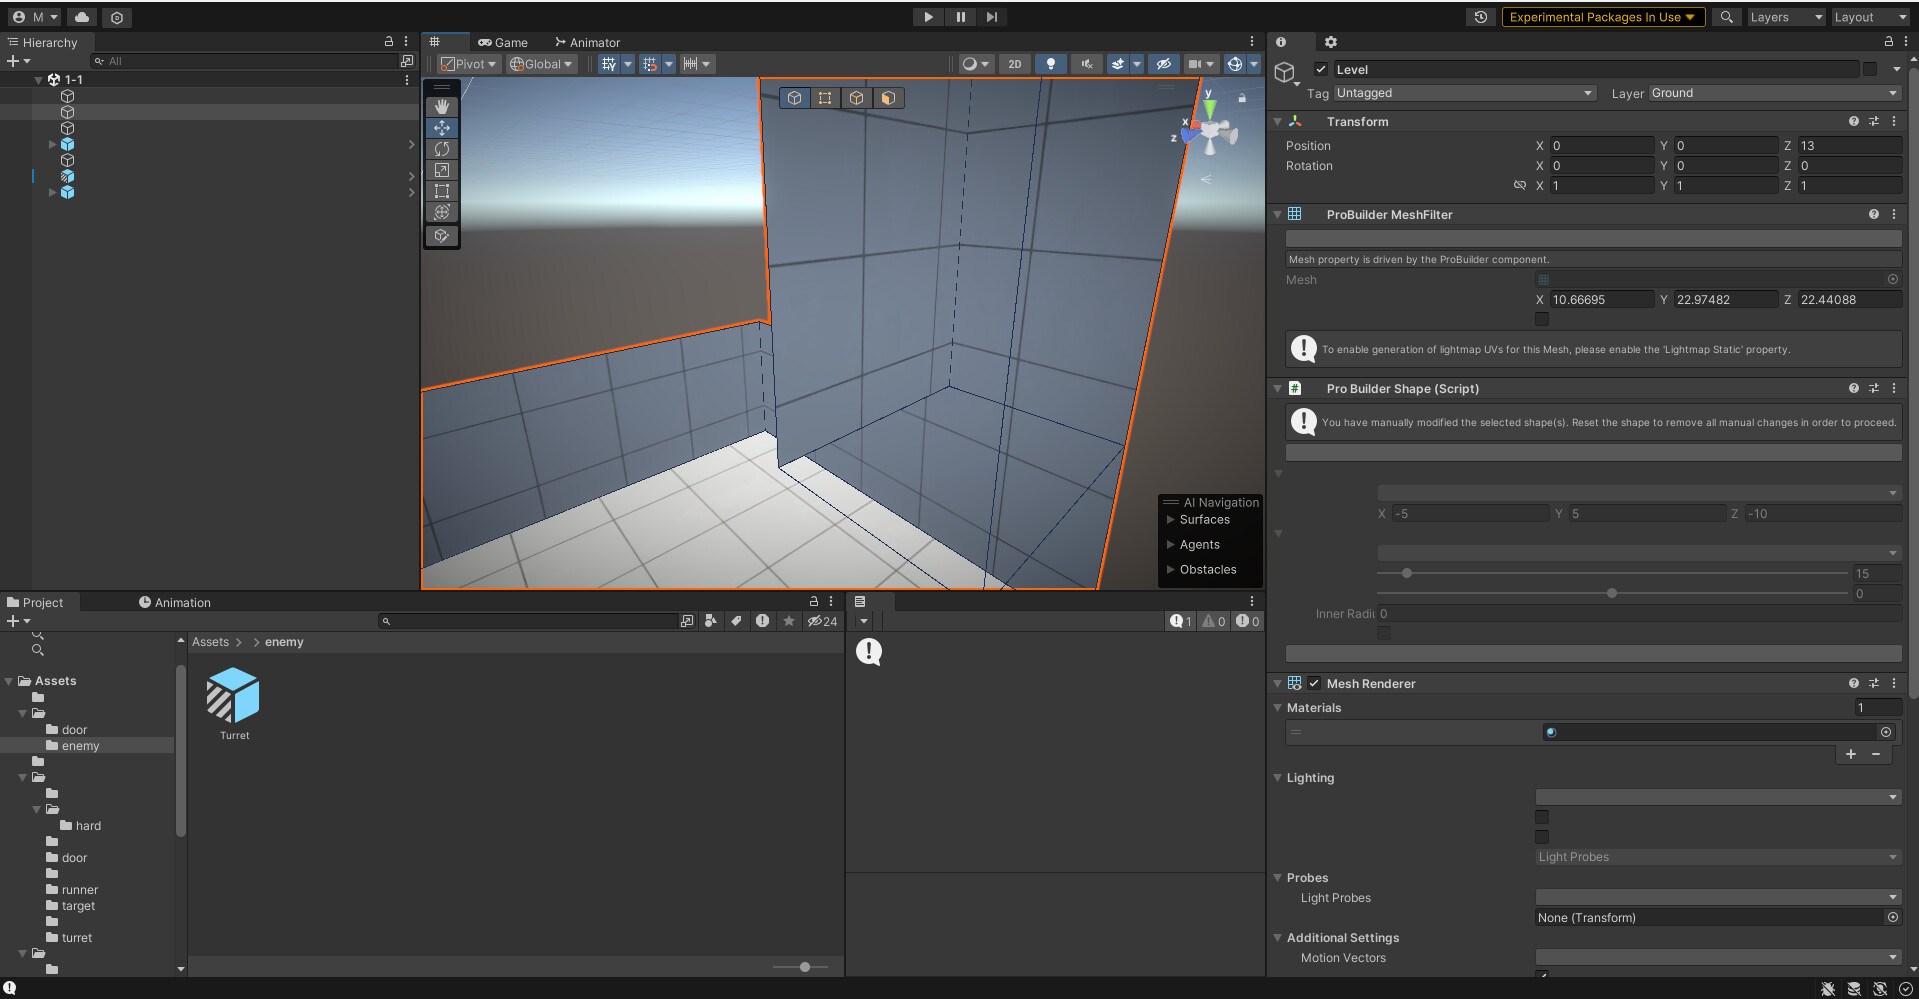
Task: Switch to the Animator tab
Action: (588, 42)
